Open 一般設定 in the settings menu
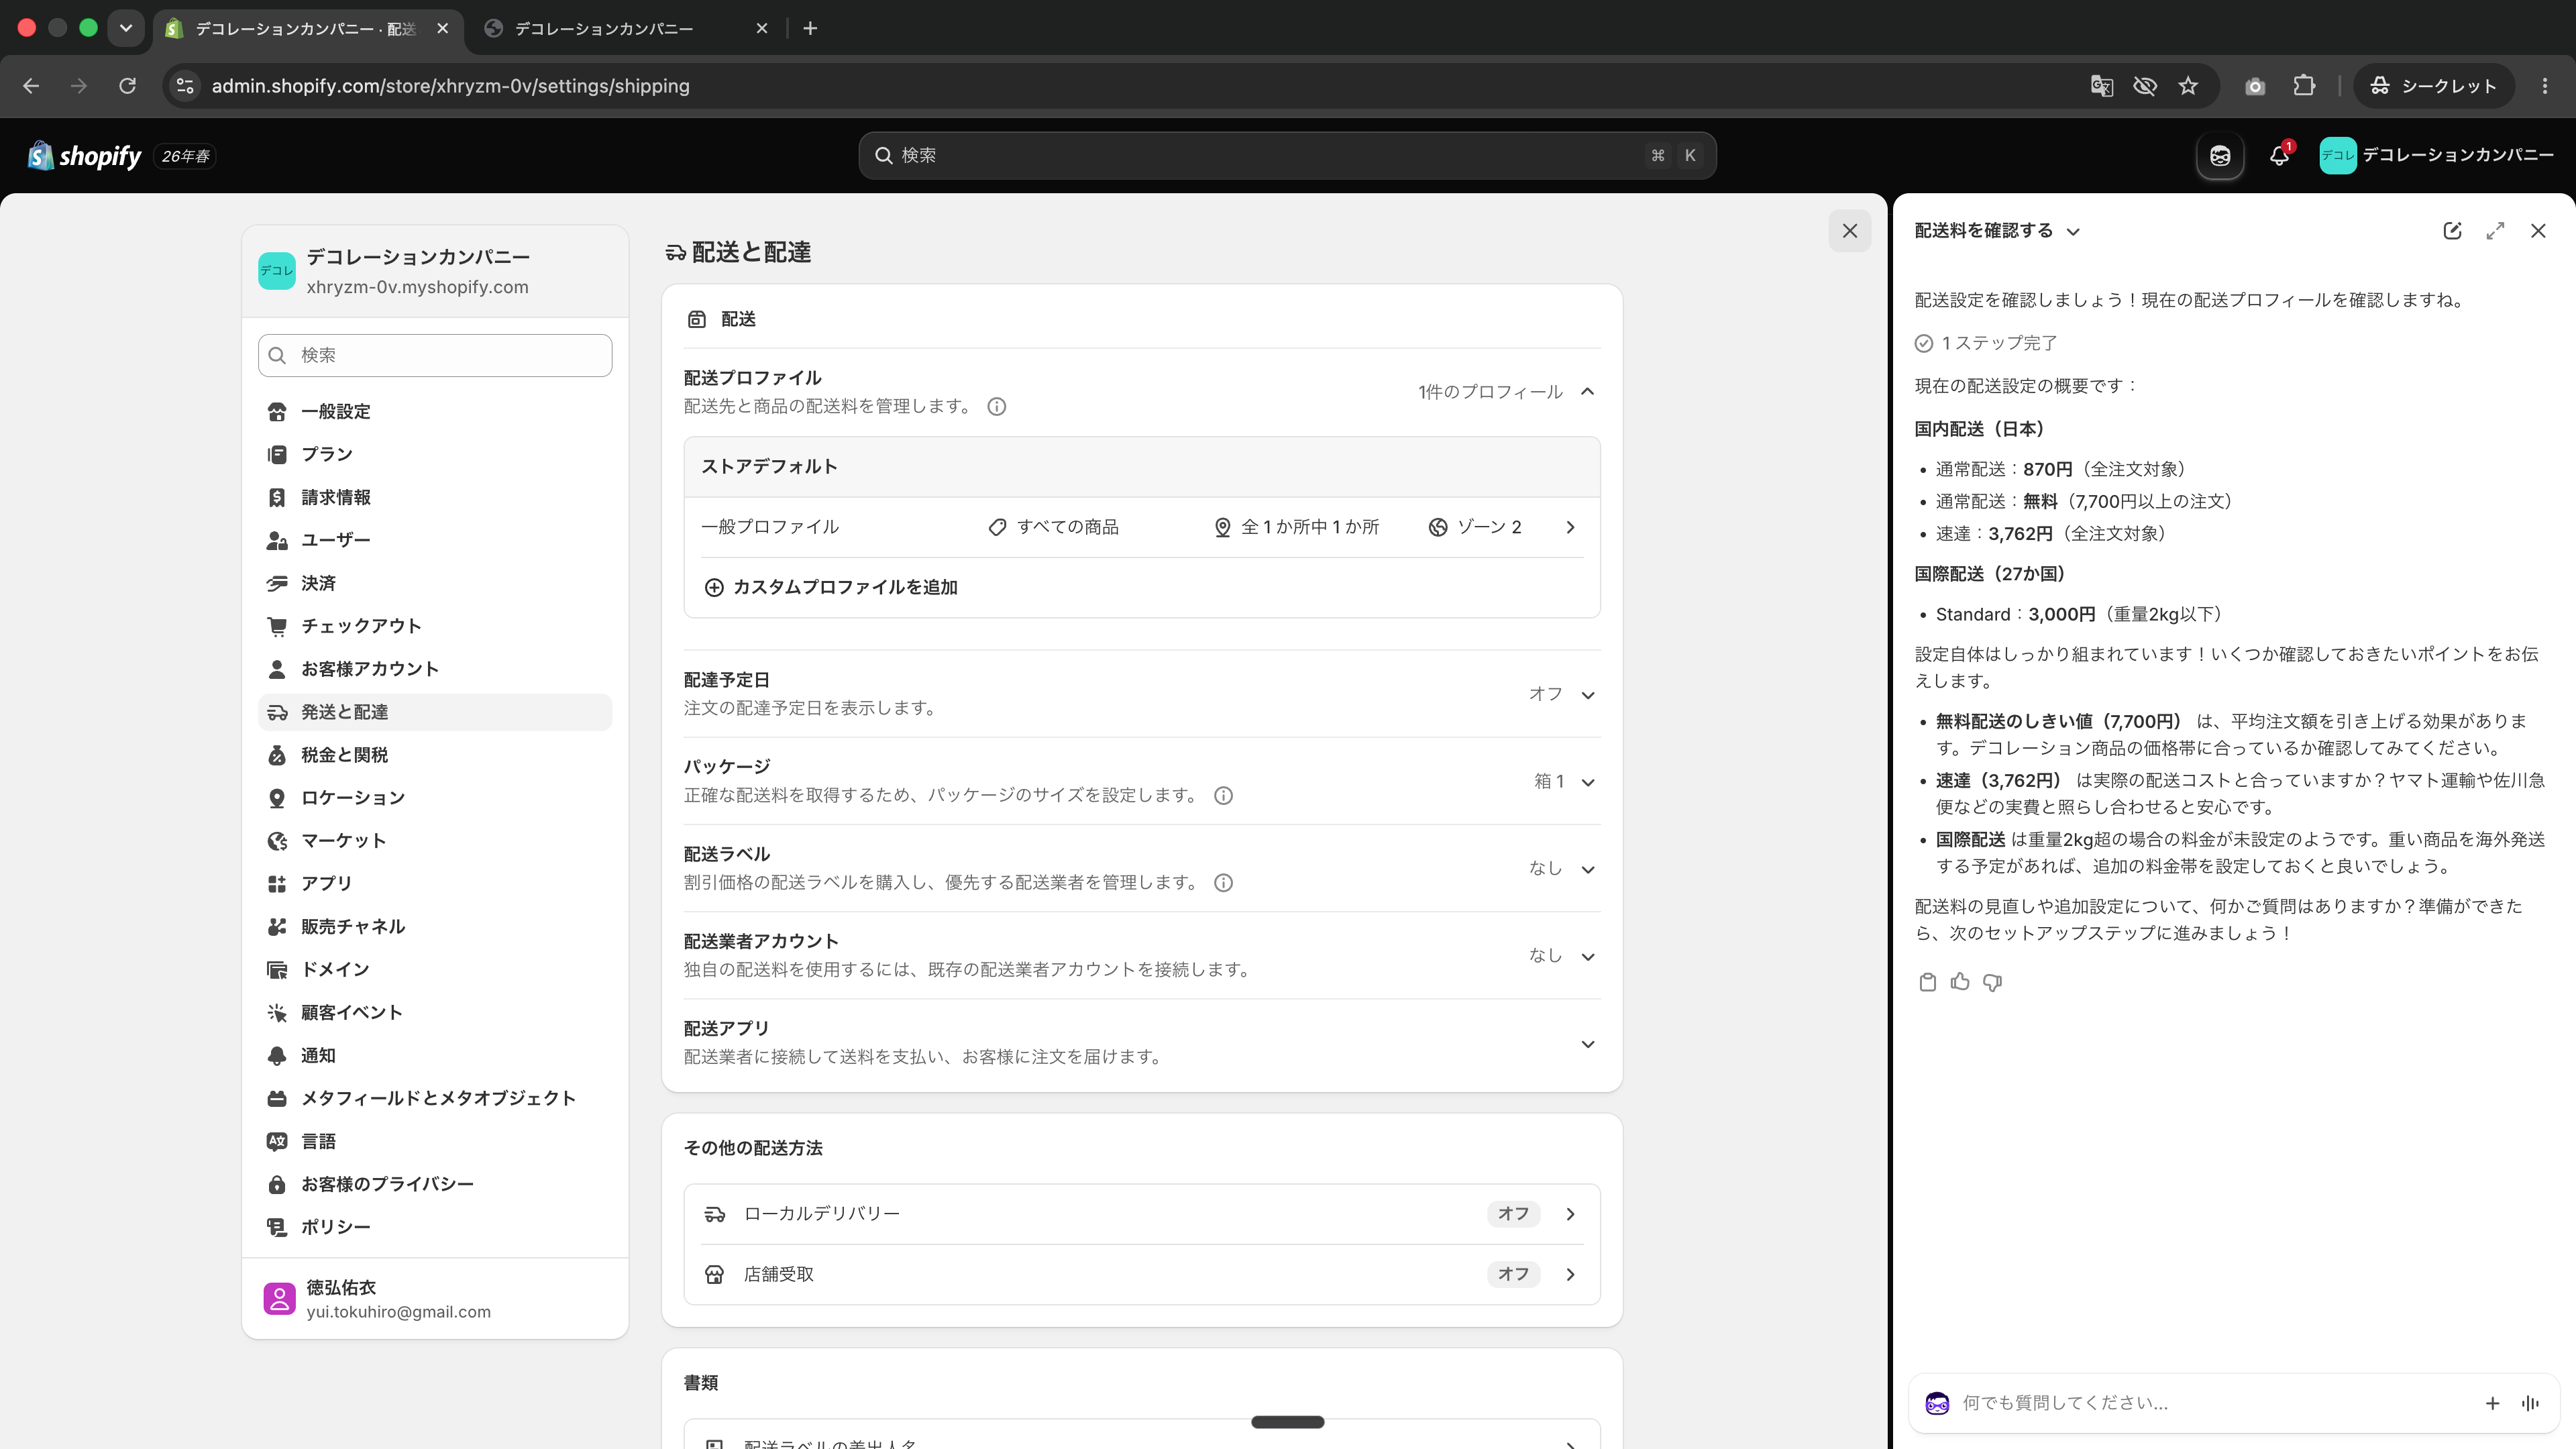This screenshot has height=1449, width=2576. click(435, 412)
